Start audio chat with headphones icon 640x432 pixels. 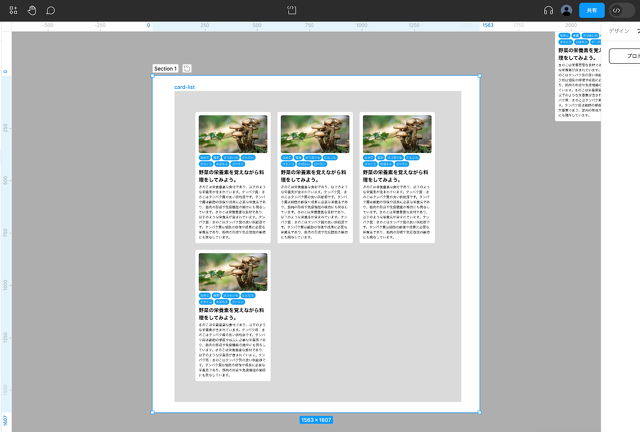548,10
